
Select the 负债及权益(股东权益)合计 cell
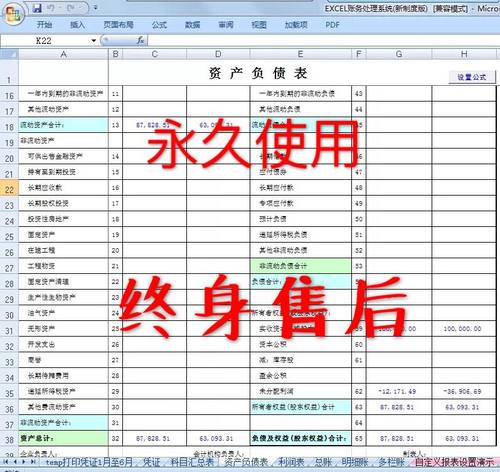300,438
